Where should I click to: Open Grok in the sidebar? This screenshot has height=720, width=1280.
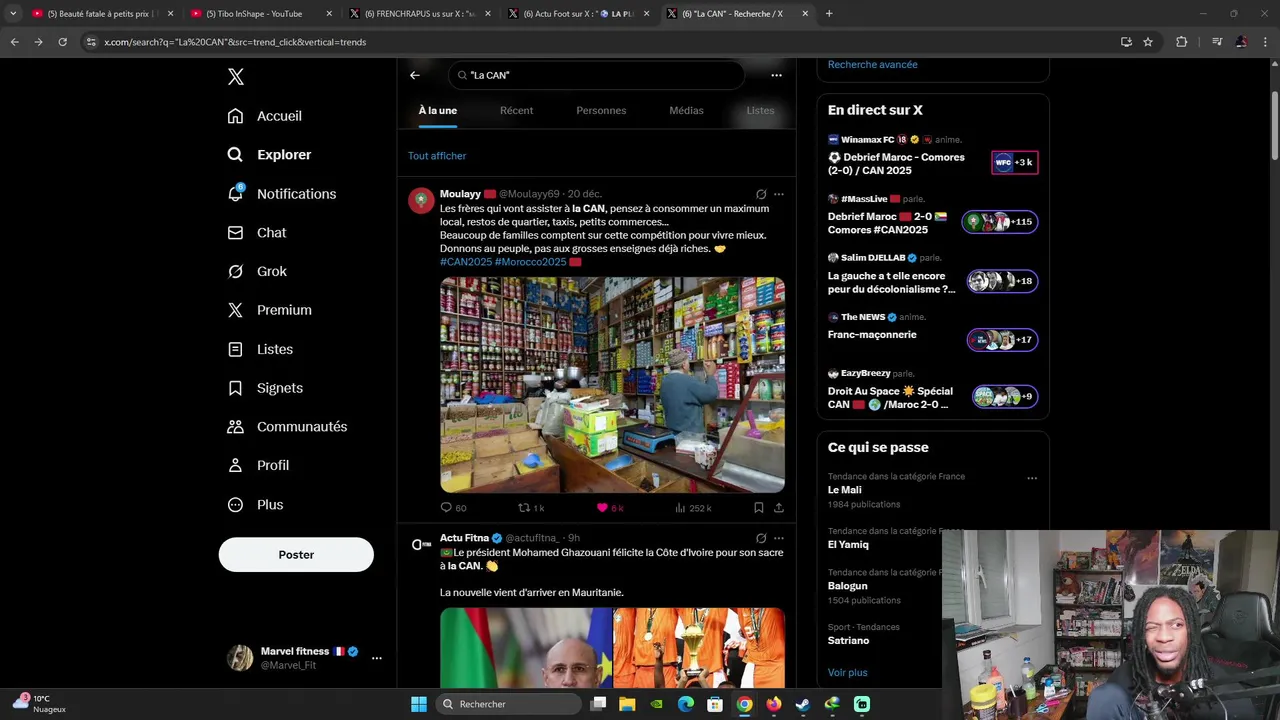257,271
